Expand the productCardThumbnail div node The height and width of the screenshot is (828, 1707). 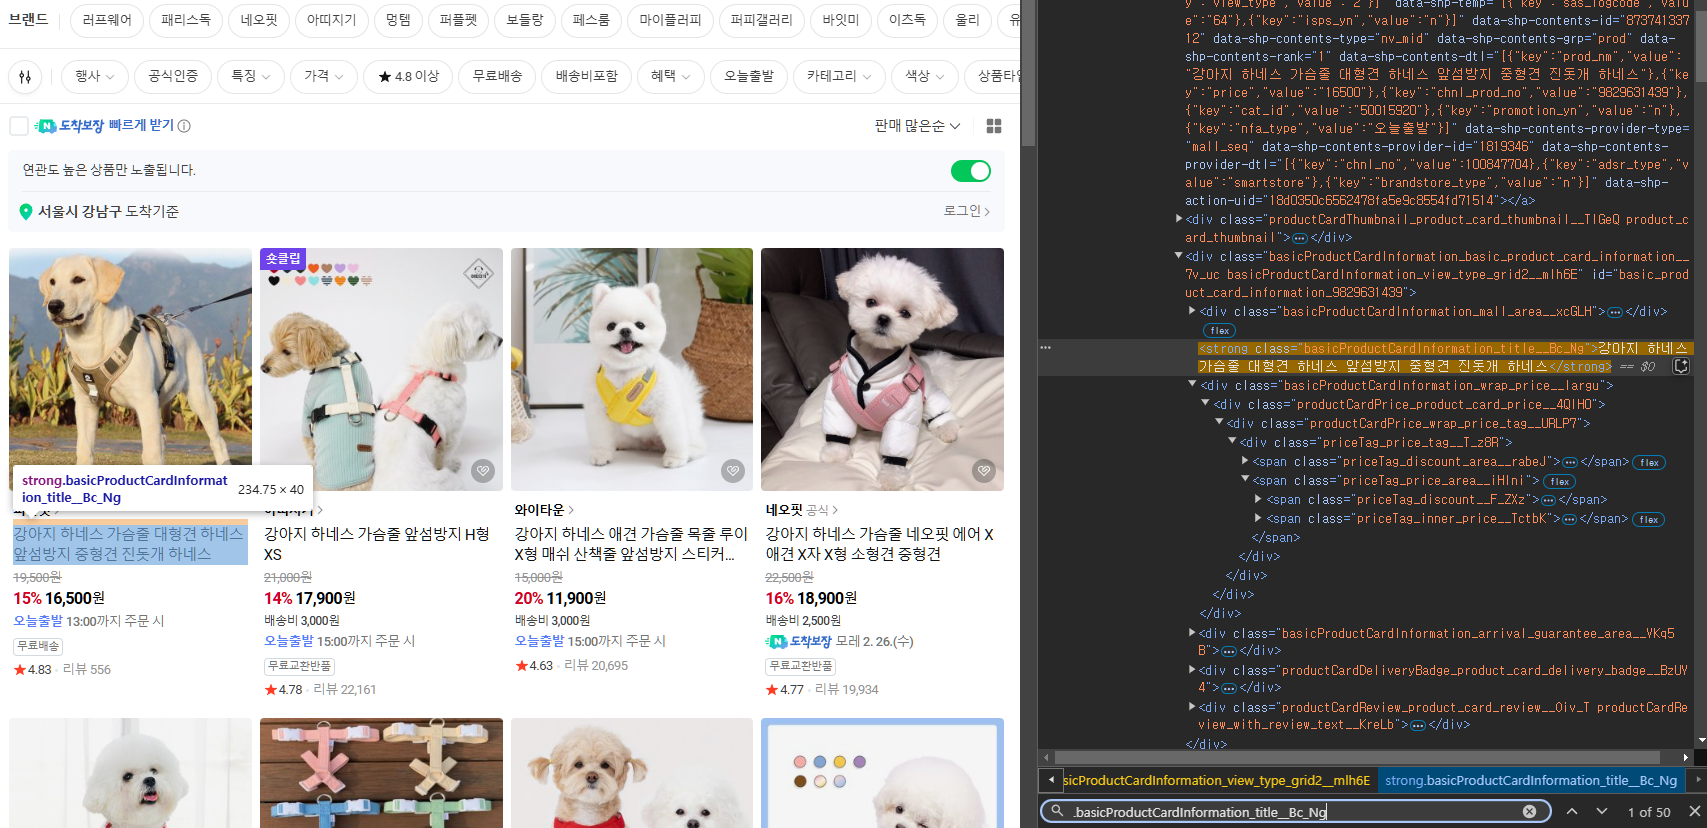(x=1178, y=219)
